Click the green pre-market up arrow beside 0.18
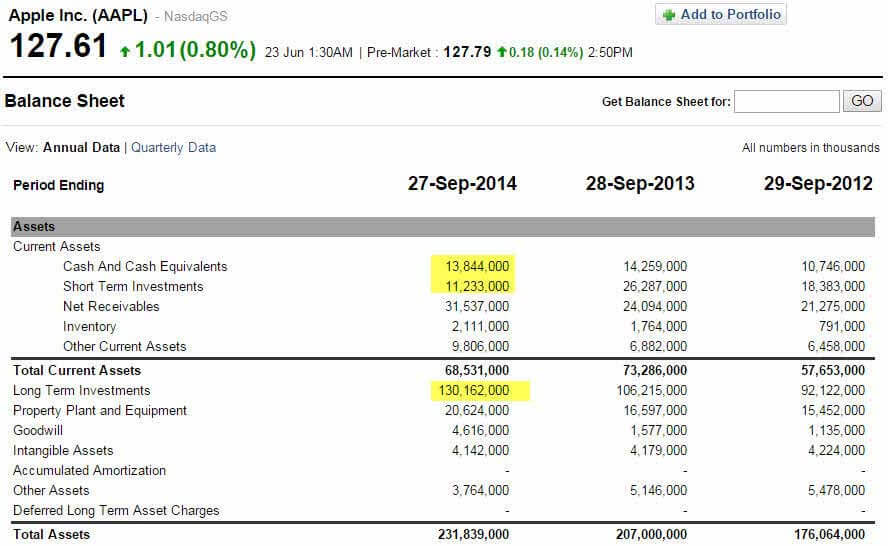The width and height of the screenshot is (888, 546). tap(502, 52)
